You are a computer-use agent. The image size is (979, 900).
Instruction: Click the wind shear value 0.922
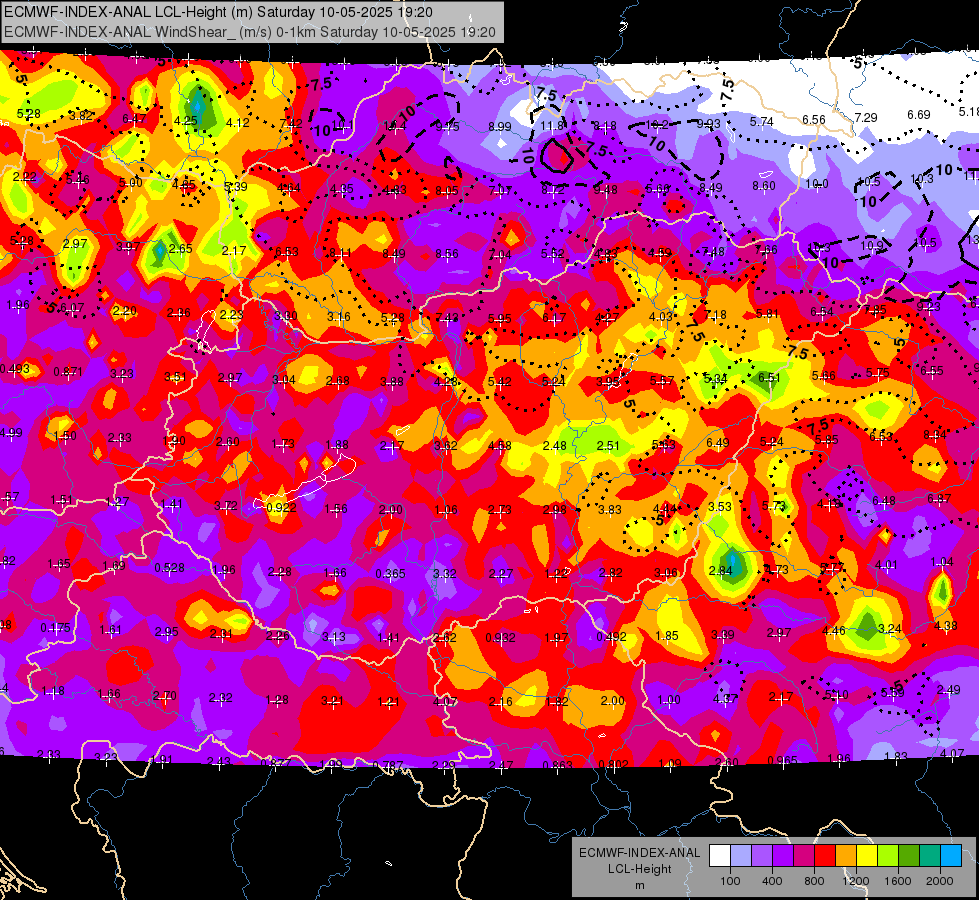(x=282, y=508)
